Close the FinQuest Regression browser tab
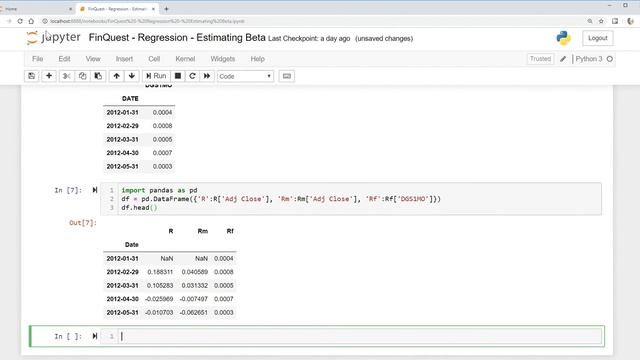The height and width of the screenshot is (360, 640). pyautogui.click(x=153, y=9)
